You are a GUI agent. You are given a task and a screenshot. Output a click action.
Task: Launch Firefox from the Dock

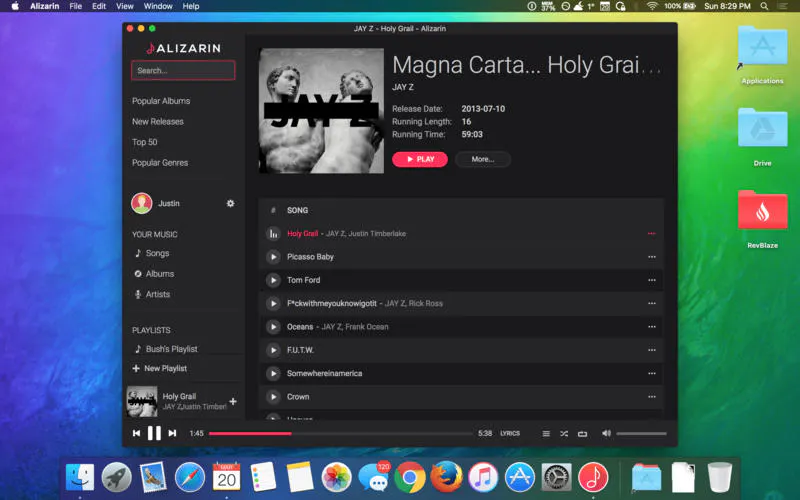click(x=446, y=478)
